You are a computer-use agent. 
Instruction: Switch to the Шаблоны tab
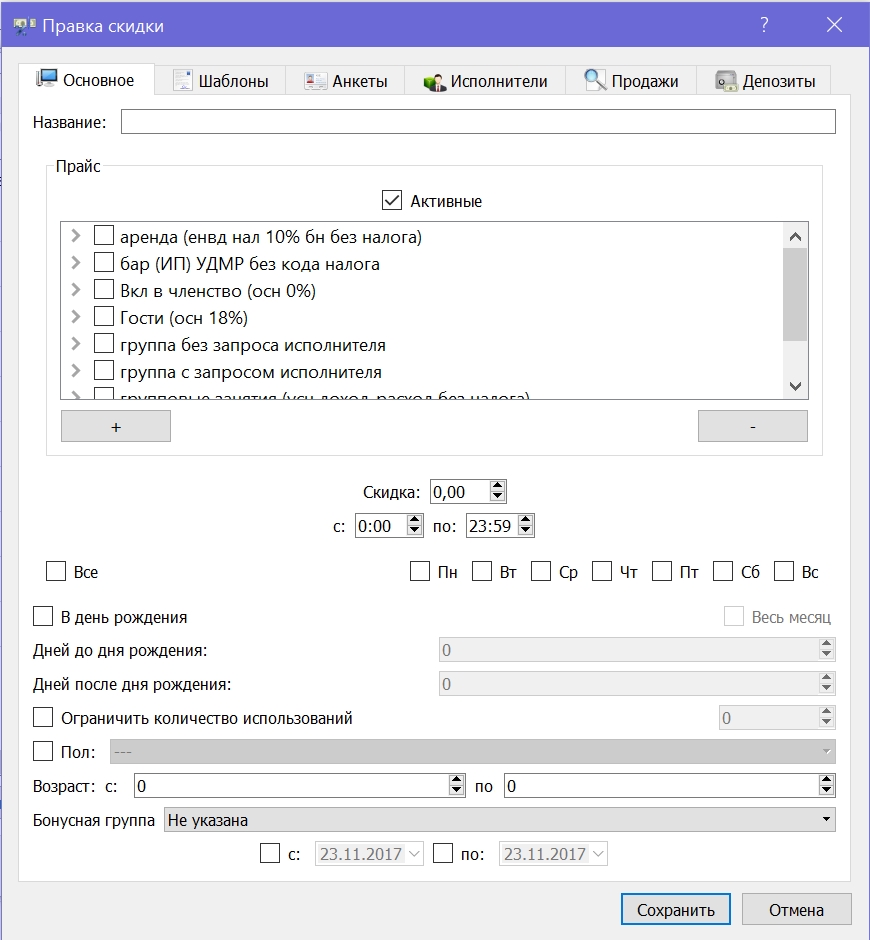pyautogui.click(x=220, y=80)
